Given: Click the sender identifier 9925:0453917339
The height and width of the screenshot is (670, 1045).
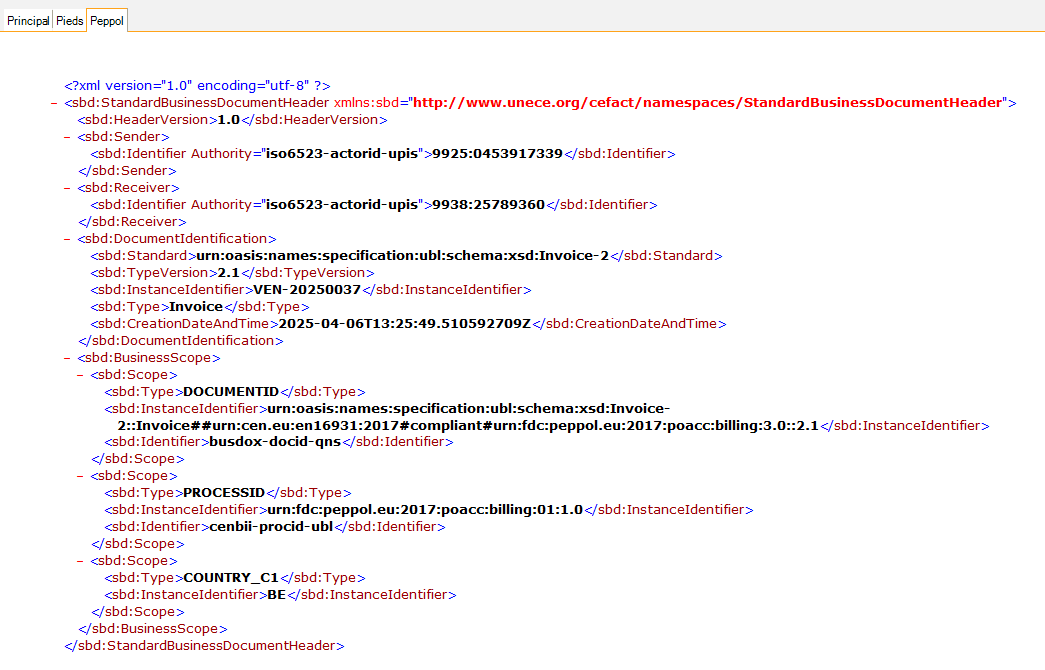Looking at the screenshot, I should [497, 154].
